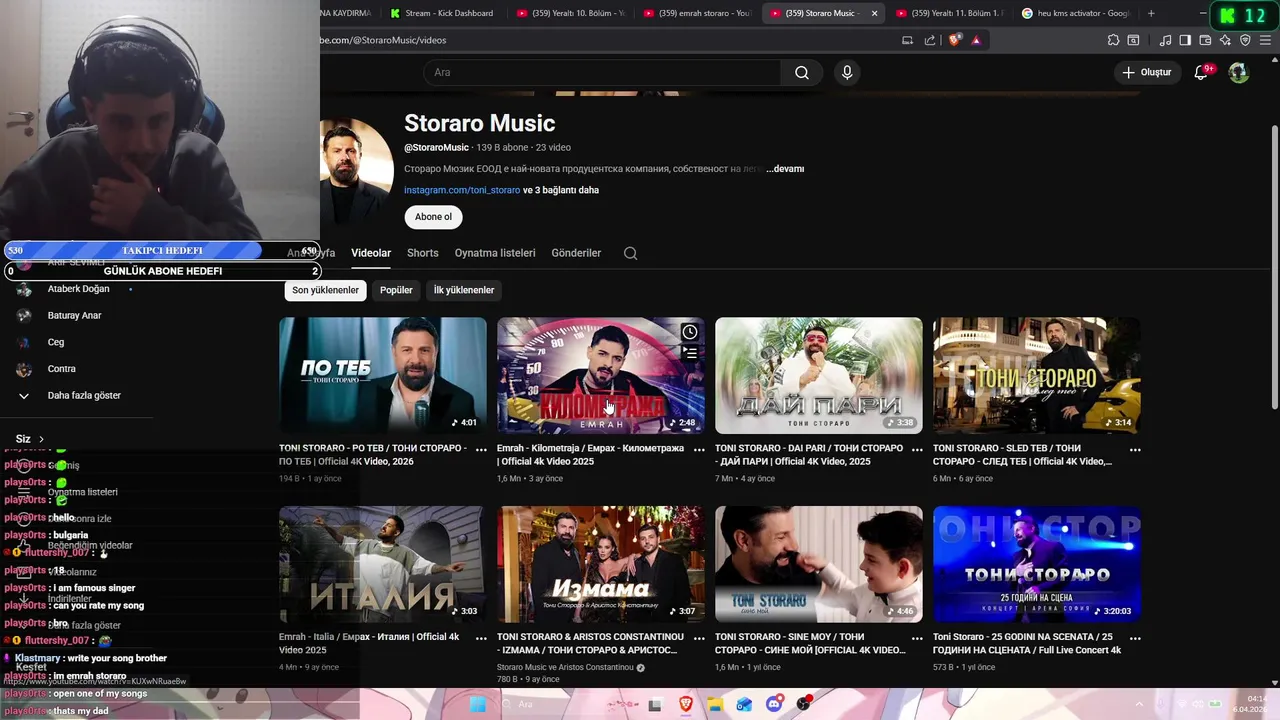Open options menu for IZMAMA video

click(699, 638)
